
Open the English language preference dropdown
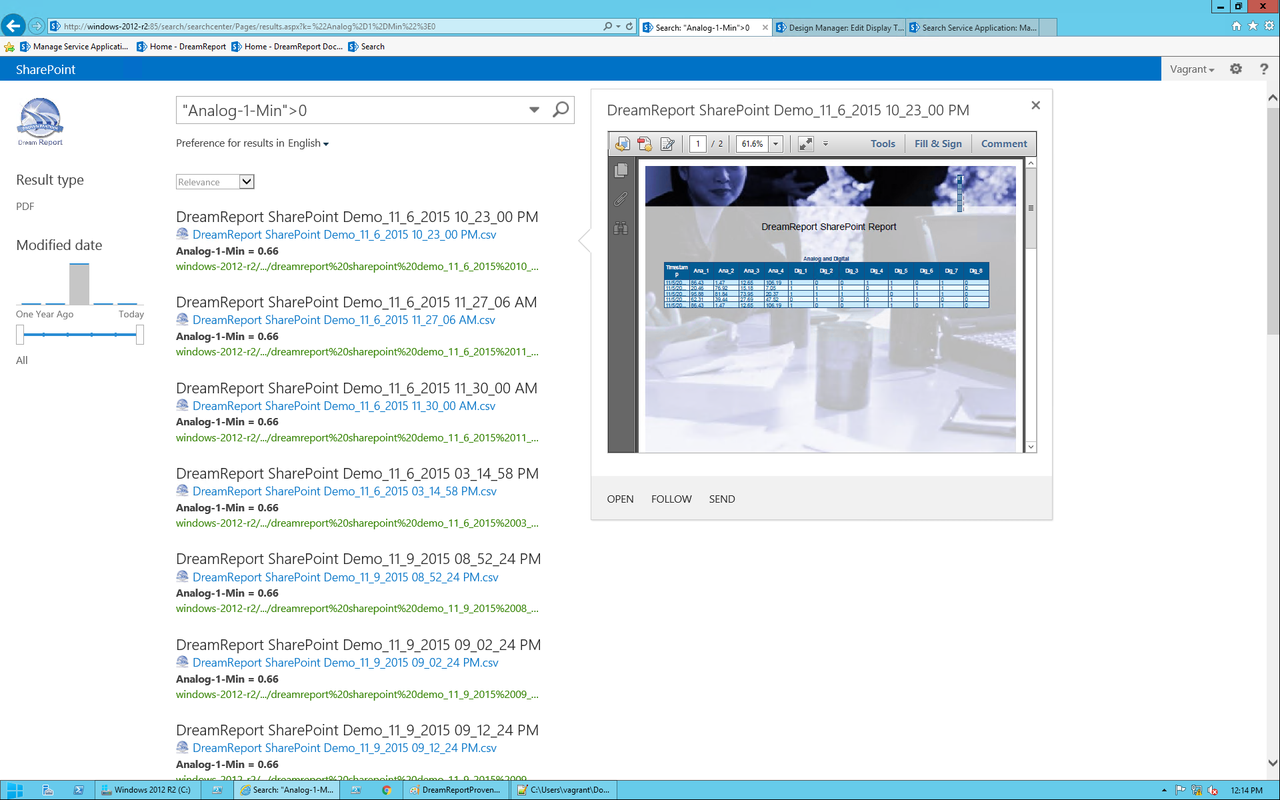pos(308,143)
